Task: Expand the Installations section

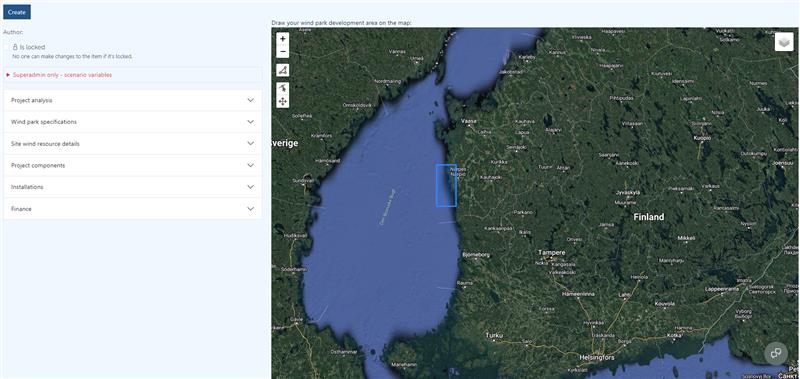Action: point(133,187)
